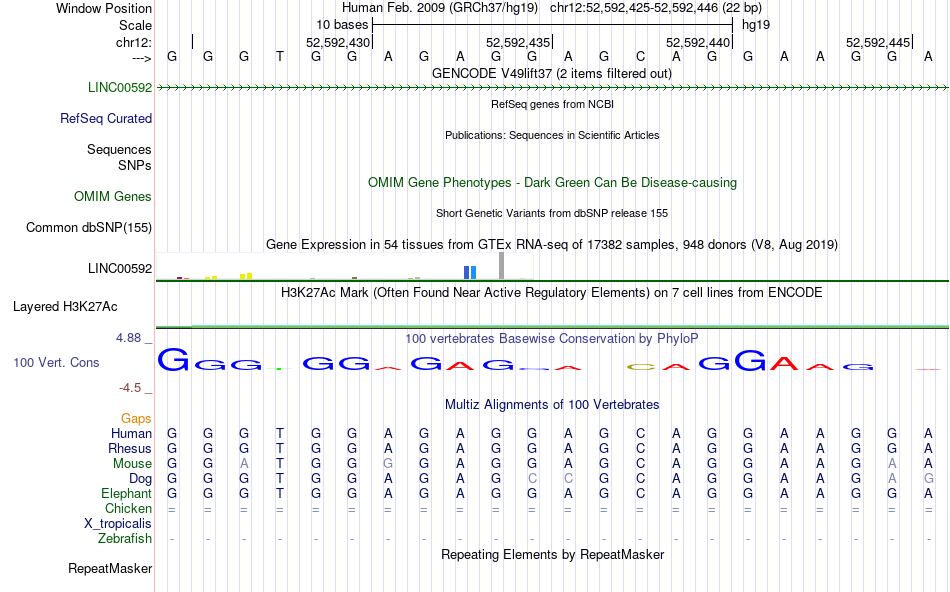Click Repeating Elements by RepeatMasker title
This screenshot has width=950, height=592.
click(552, 554)
